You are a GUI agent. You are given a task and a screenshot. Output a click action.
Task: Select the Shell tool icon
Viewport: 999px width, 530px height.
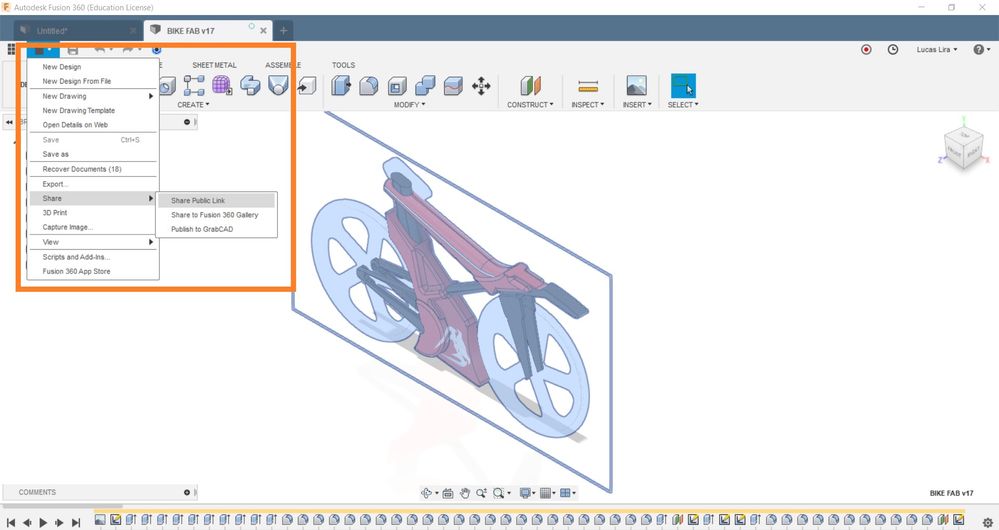click(x=397, y=85)
